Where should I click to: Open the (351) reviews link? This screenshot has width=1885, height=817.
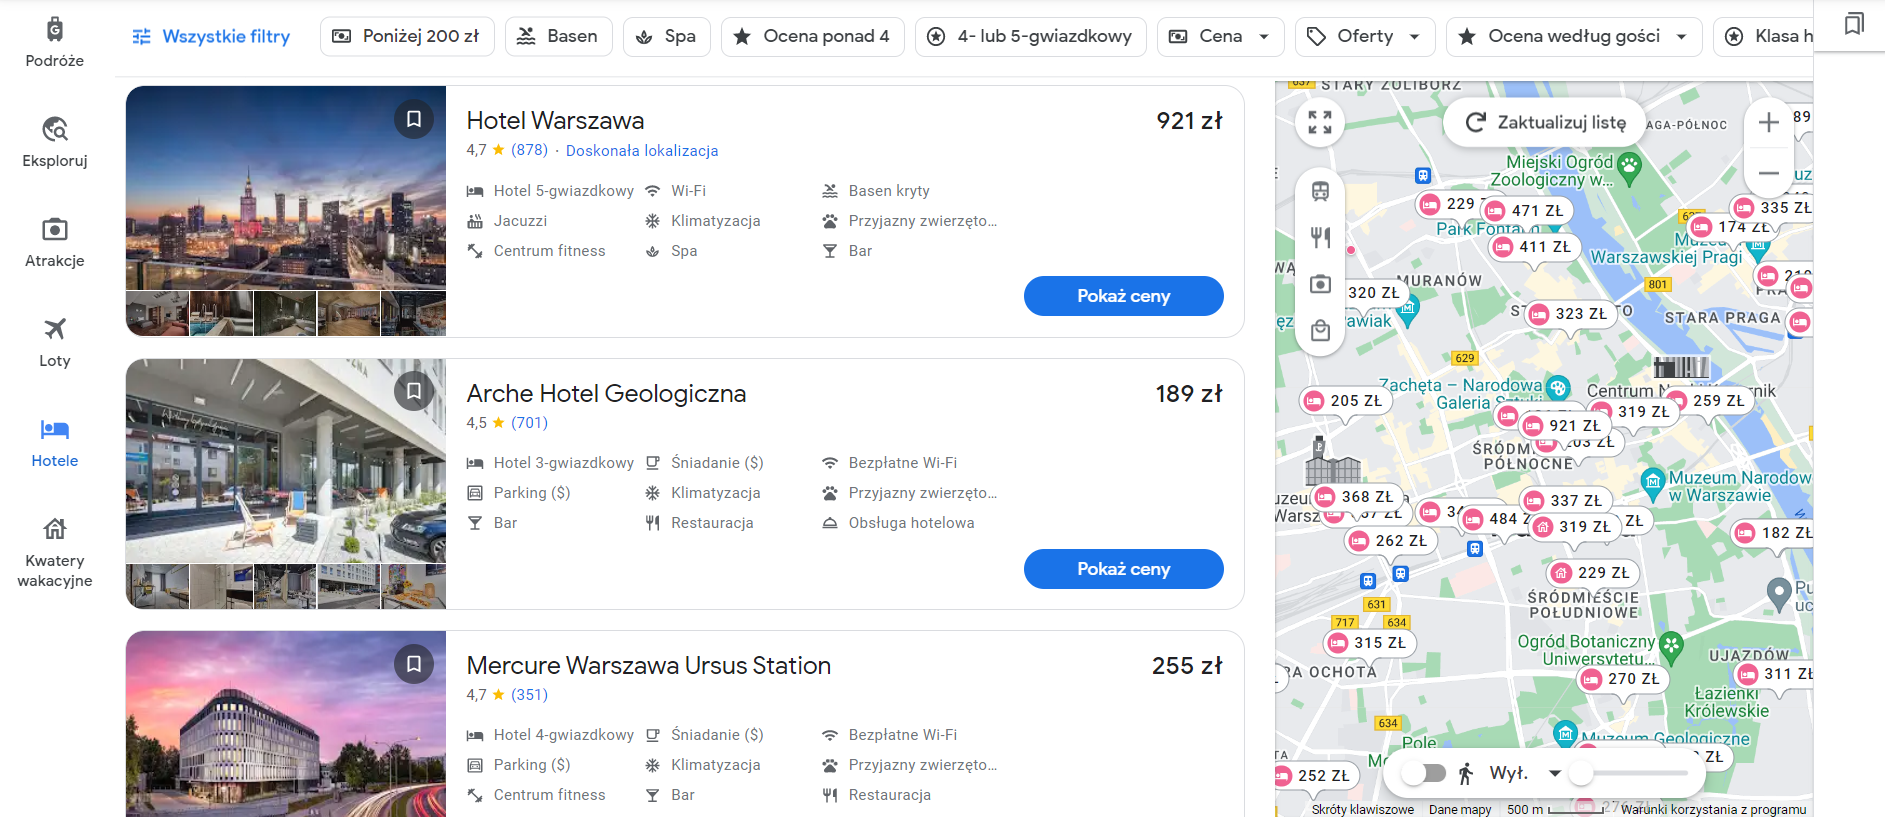click(x=529, y=695)
